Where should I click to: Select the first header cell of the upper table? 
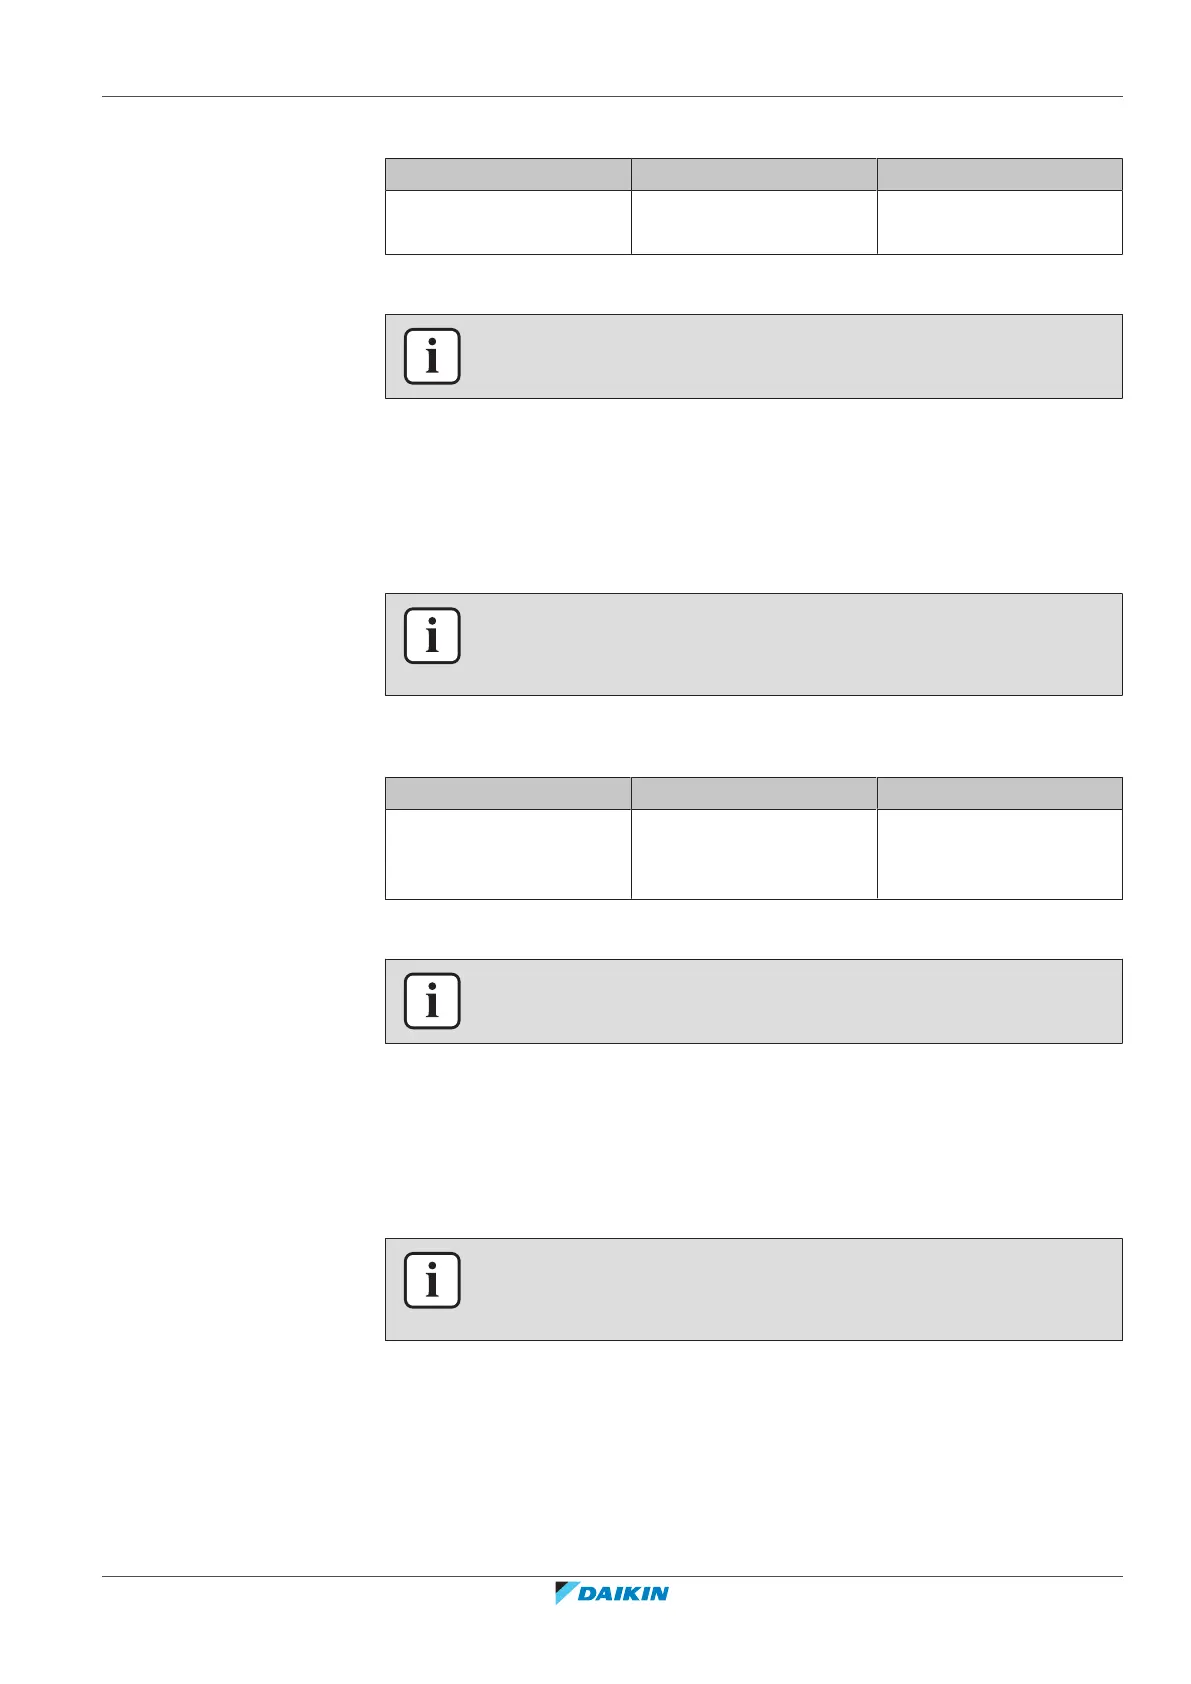[x=508, y=174]
